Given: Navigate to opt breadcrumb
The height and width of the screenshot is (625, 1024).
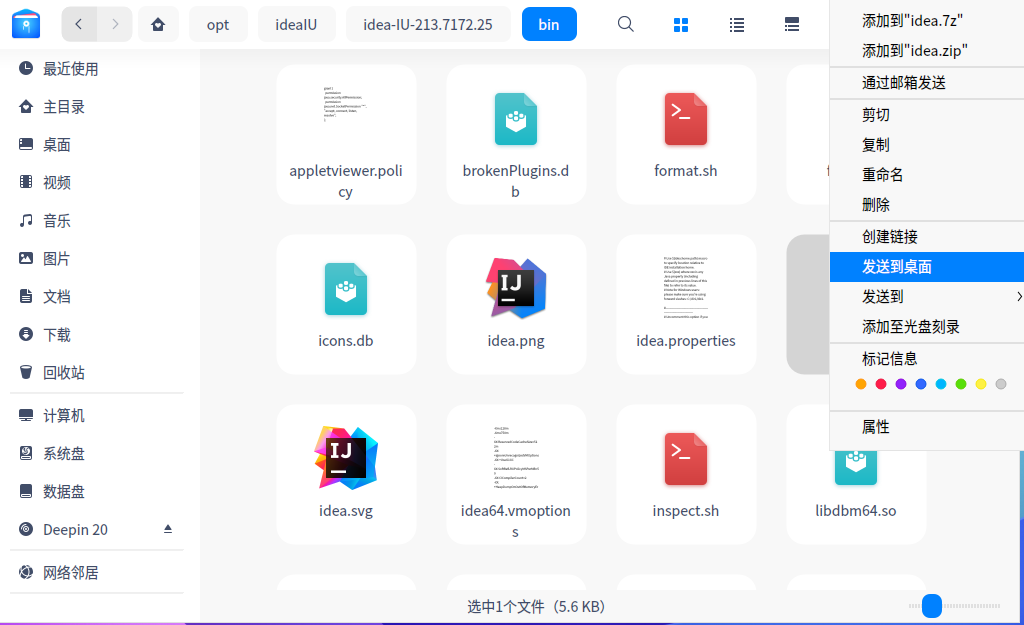Looking at the screenshot, I should tap(218, 24).
